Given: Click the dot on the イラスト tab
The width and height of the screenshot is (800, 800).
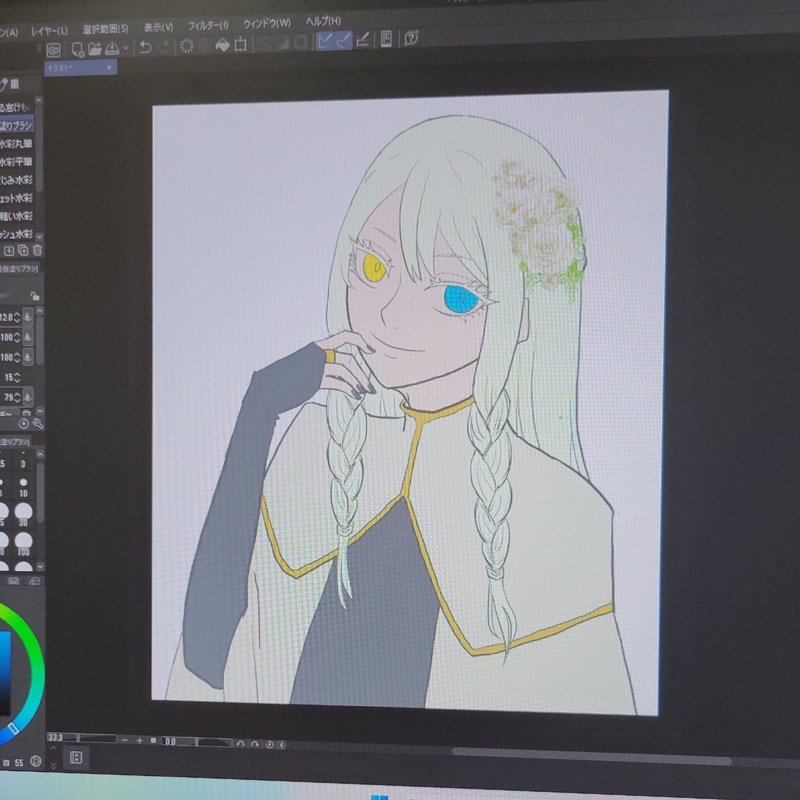Looking at the screenshot, I should [x=109, y=67].
